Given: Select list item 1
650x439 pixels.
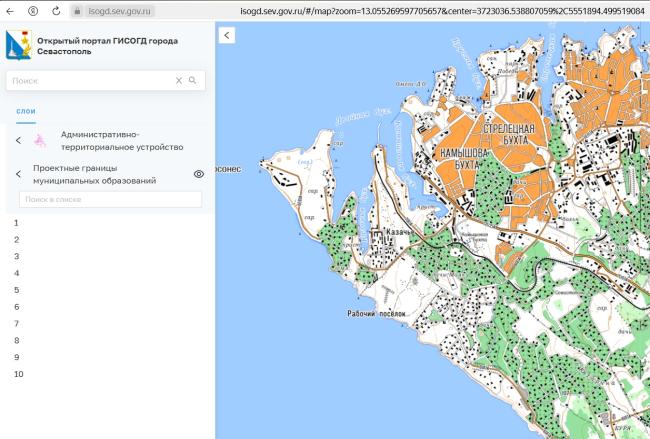Looking at the screenshot, I should pos(17,222).
